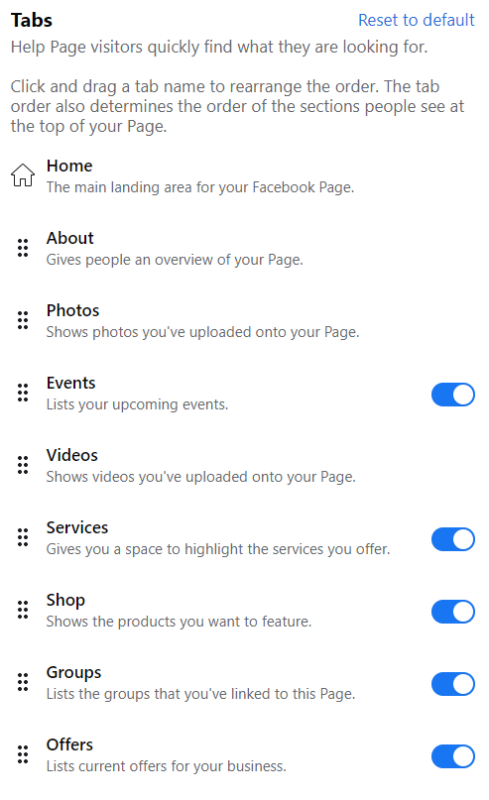Click the drag handle next to Photos
The width and height of the screenshot is (489, 800).
coord(23,320)
